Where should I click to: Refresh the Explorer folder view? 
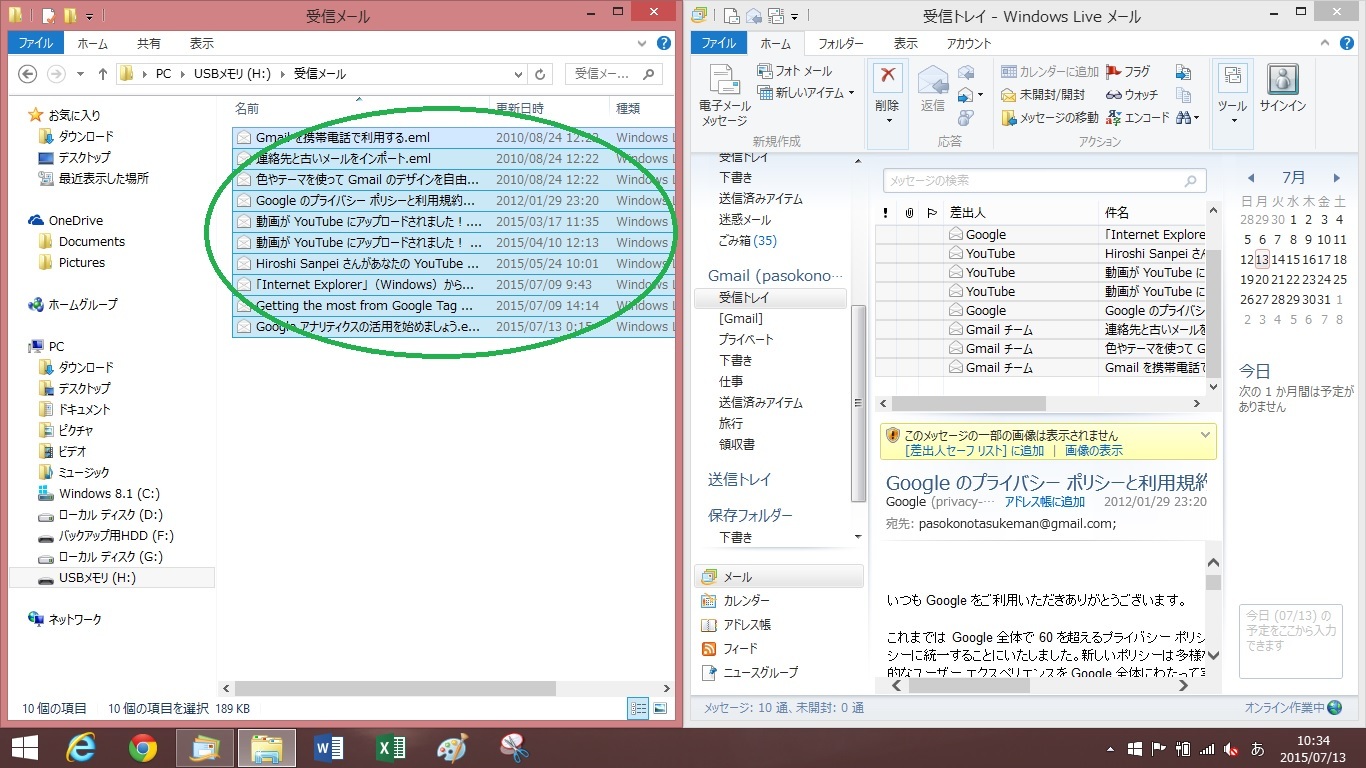click(x=540, y=74)
